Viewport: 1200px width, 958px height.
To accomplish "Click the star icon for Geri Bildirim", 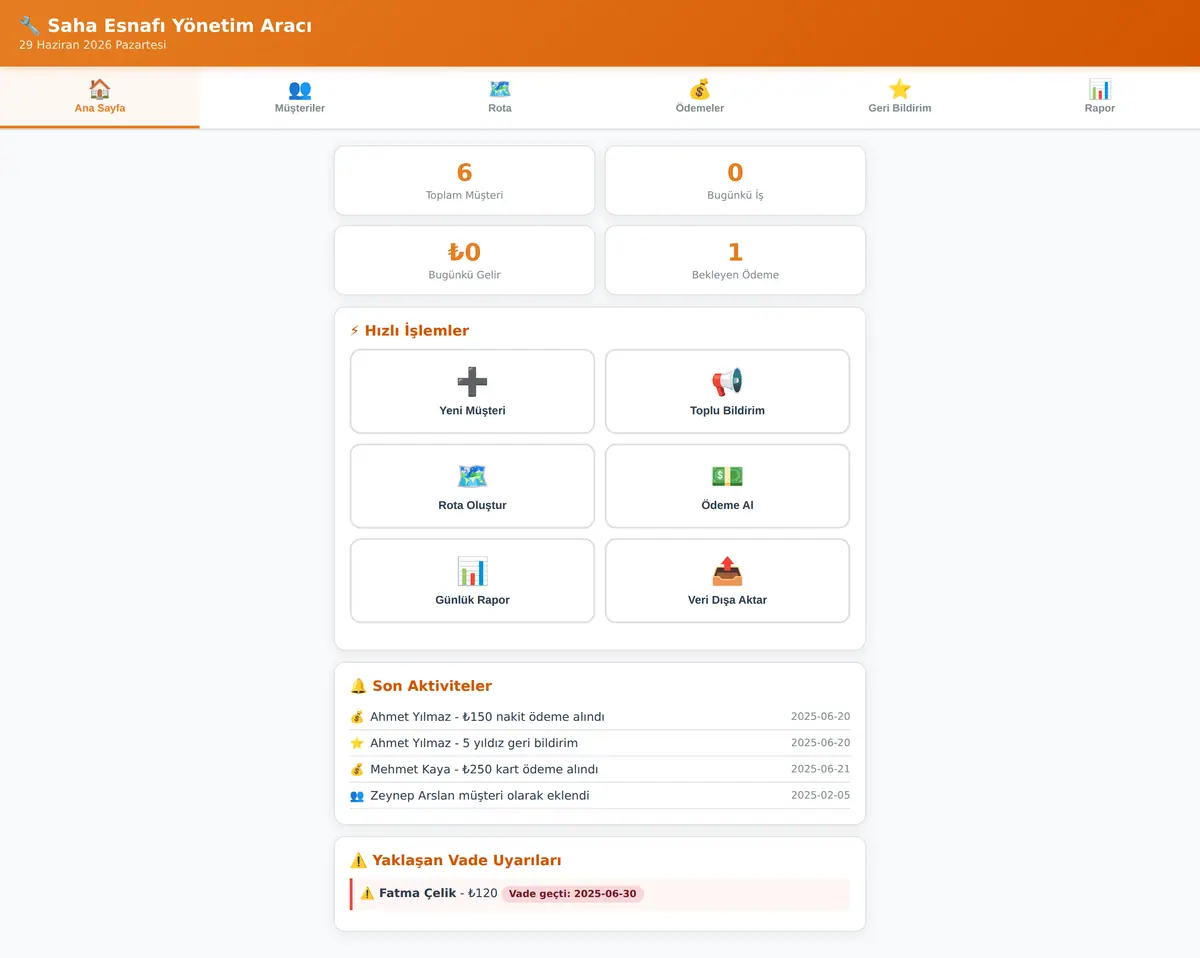I will tap(900, 89).
